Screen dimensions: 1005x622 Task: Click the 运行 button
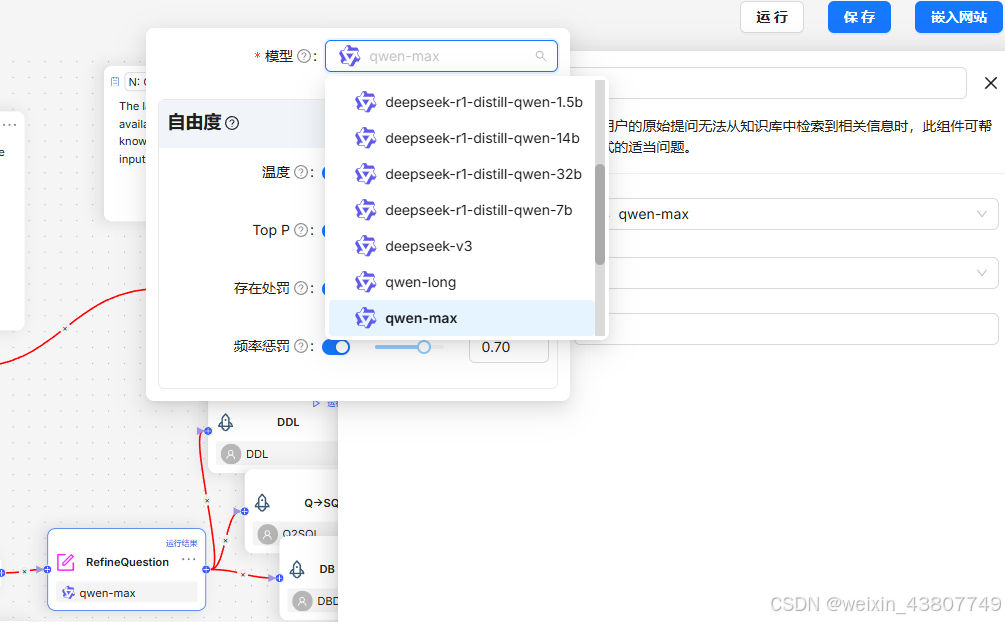(772, 17)
